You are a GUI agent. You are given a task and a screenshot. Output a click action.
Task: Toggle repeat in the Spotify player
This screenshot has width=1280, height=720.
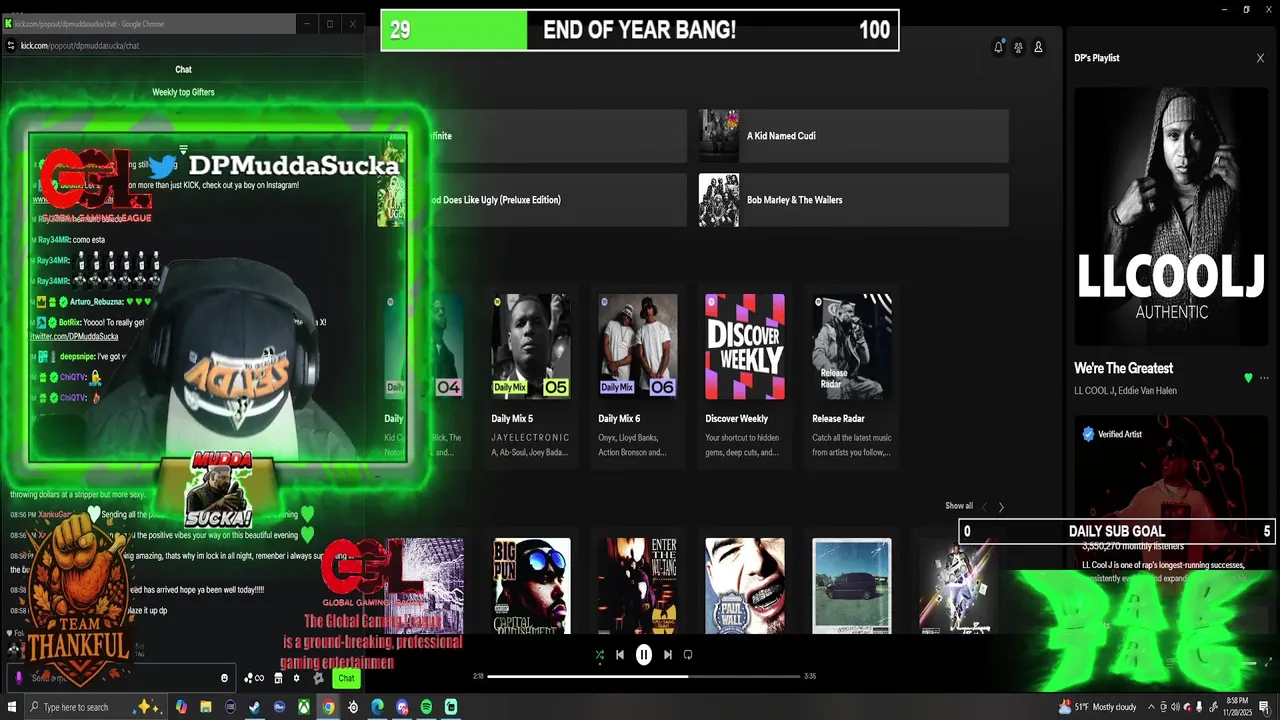(x=688, y=655)
